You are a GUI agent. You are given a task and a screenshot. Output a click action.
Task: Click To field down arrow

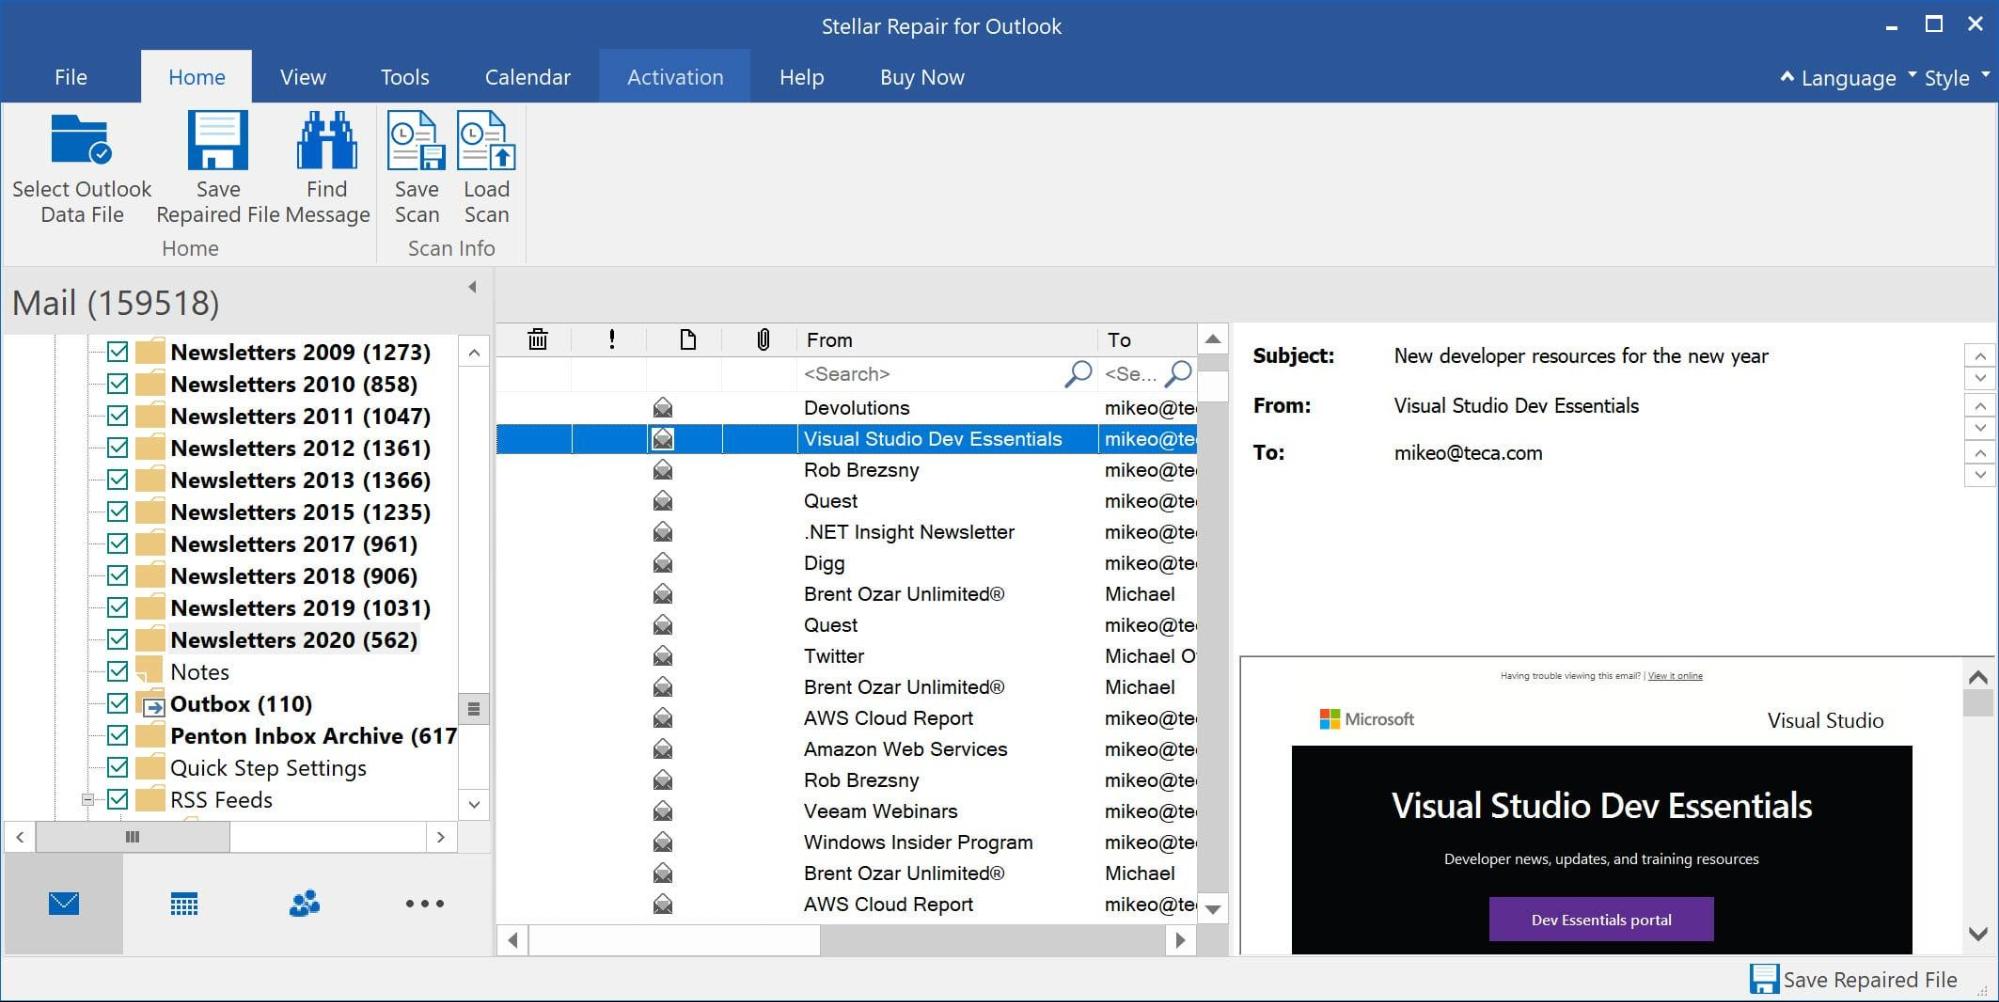point(1980,475)
